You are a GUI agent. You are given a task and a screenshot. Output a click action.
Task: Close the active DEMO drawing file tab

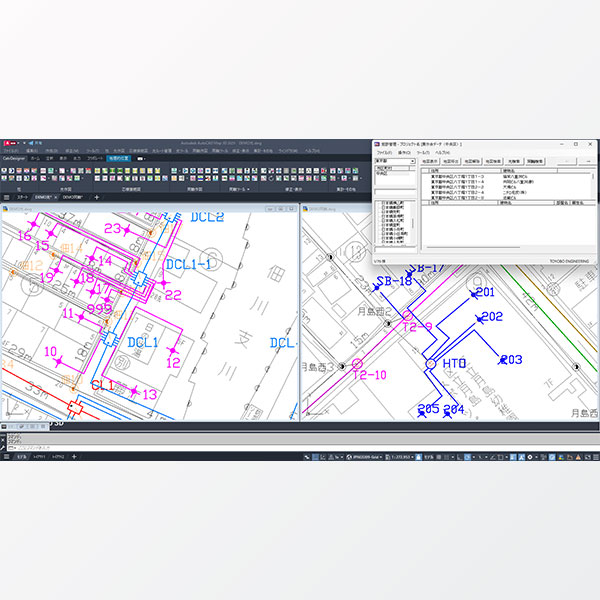click(x=55, y=197)
